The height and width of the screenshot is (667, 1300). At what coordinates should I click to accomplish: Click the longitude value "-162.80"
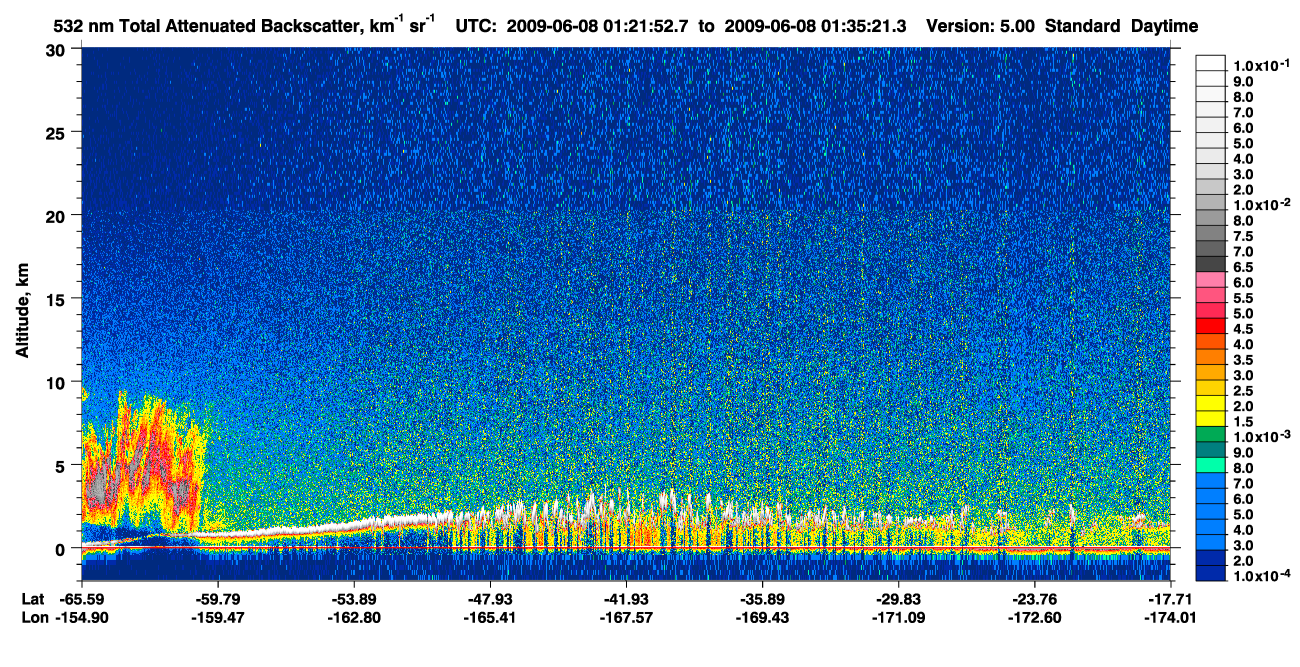354,617
